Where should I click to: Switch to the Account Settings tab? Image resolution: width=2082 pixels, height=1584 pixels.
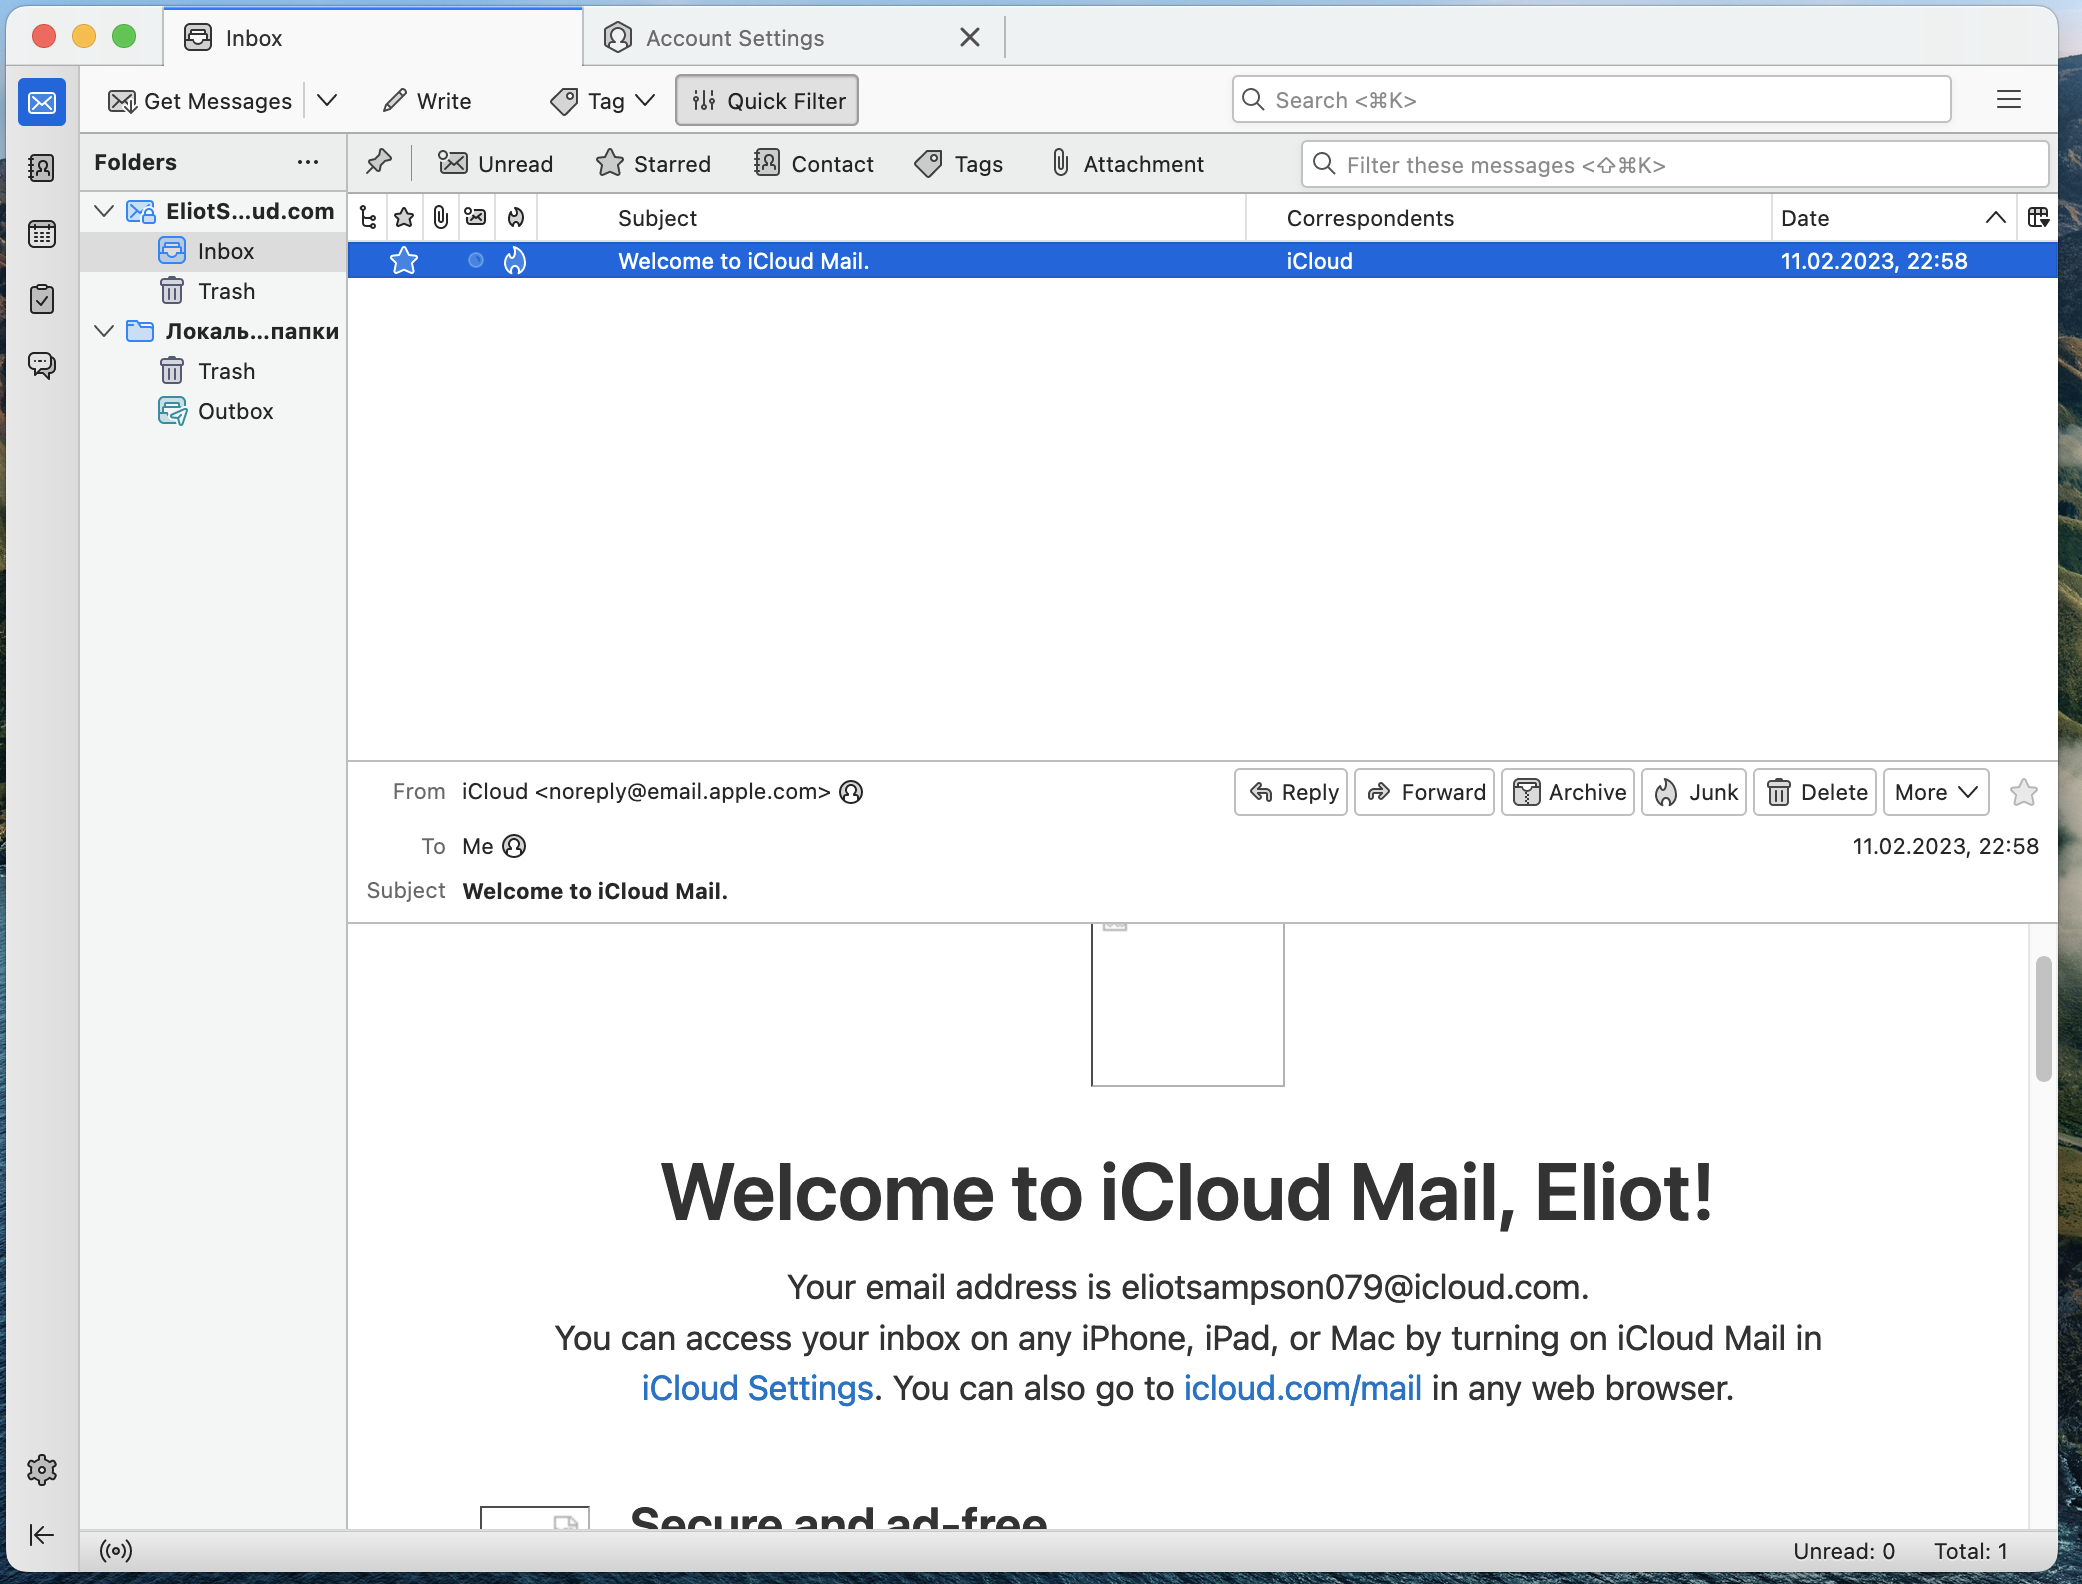(735, 38)
